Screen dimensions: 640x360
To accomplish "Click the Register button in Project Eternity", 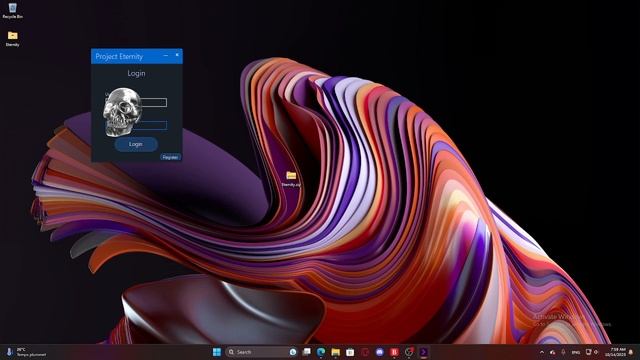I will point(170,157).
